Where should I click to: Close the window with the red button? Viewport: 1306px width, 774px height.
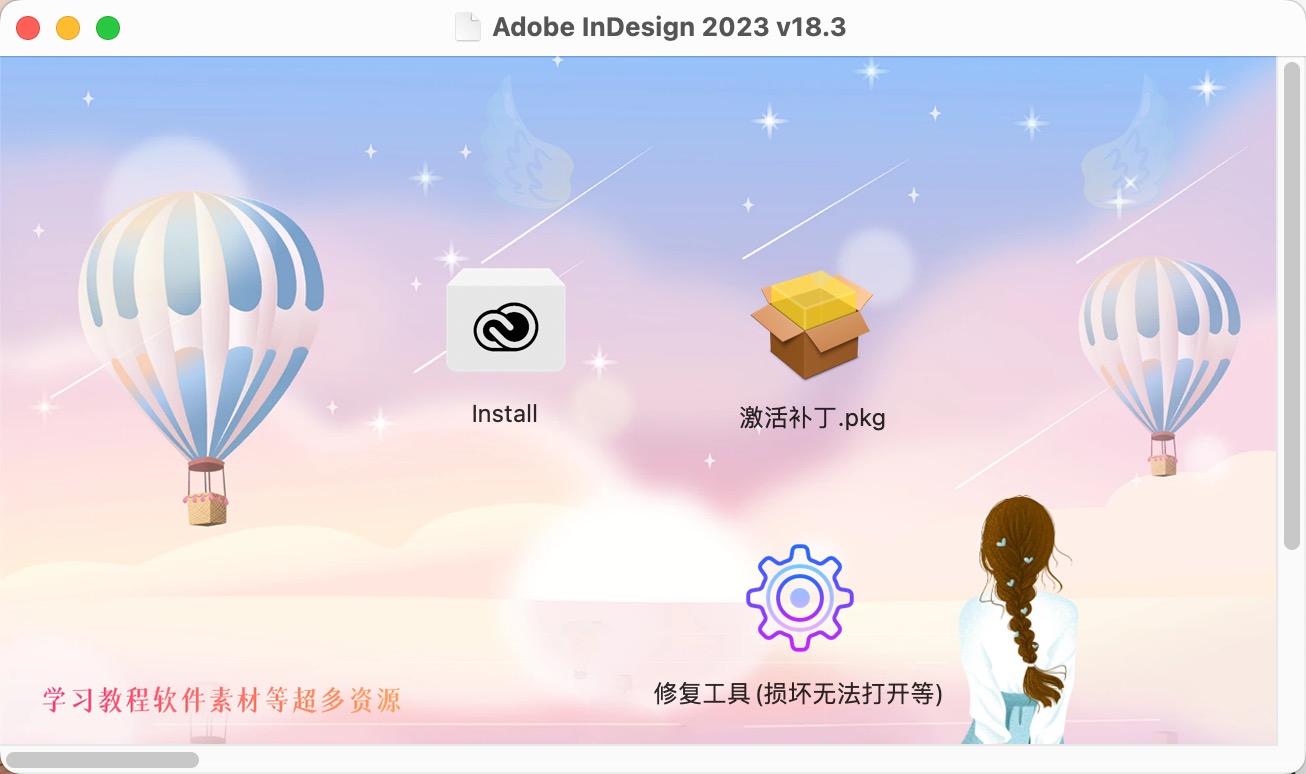28,28
